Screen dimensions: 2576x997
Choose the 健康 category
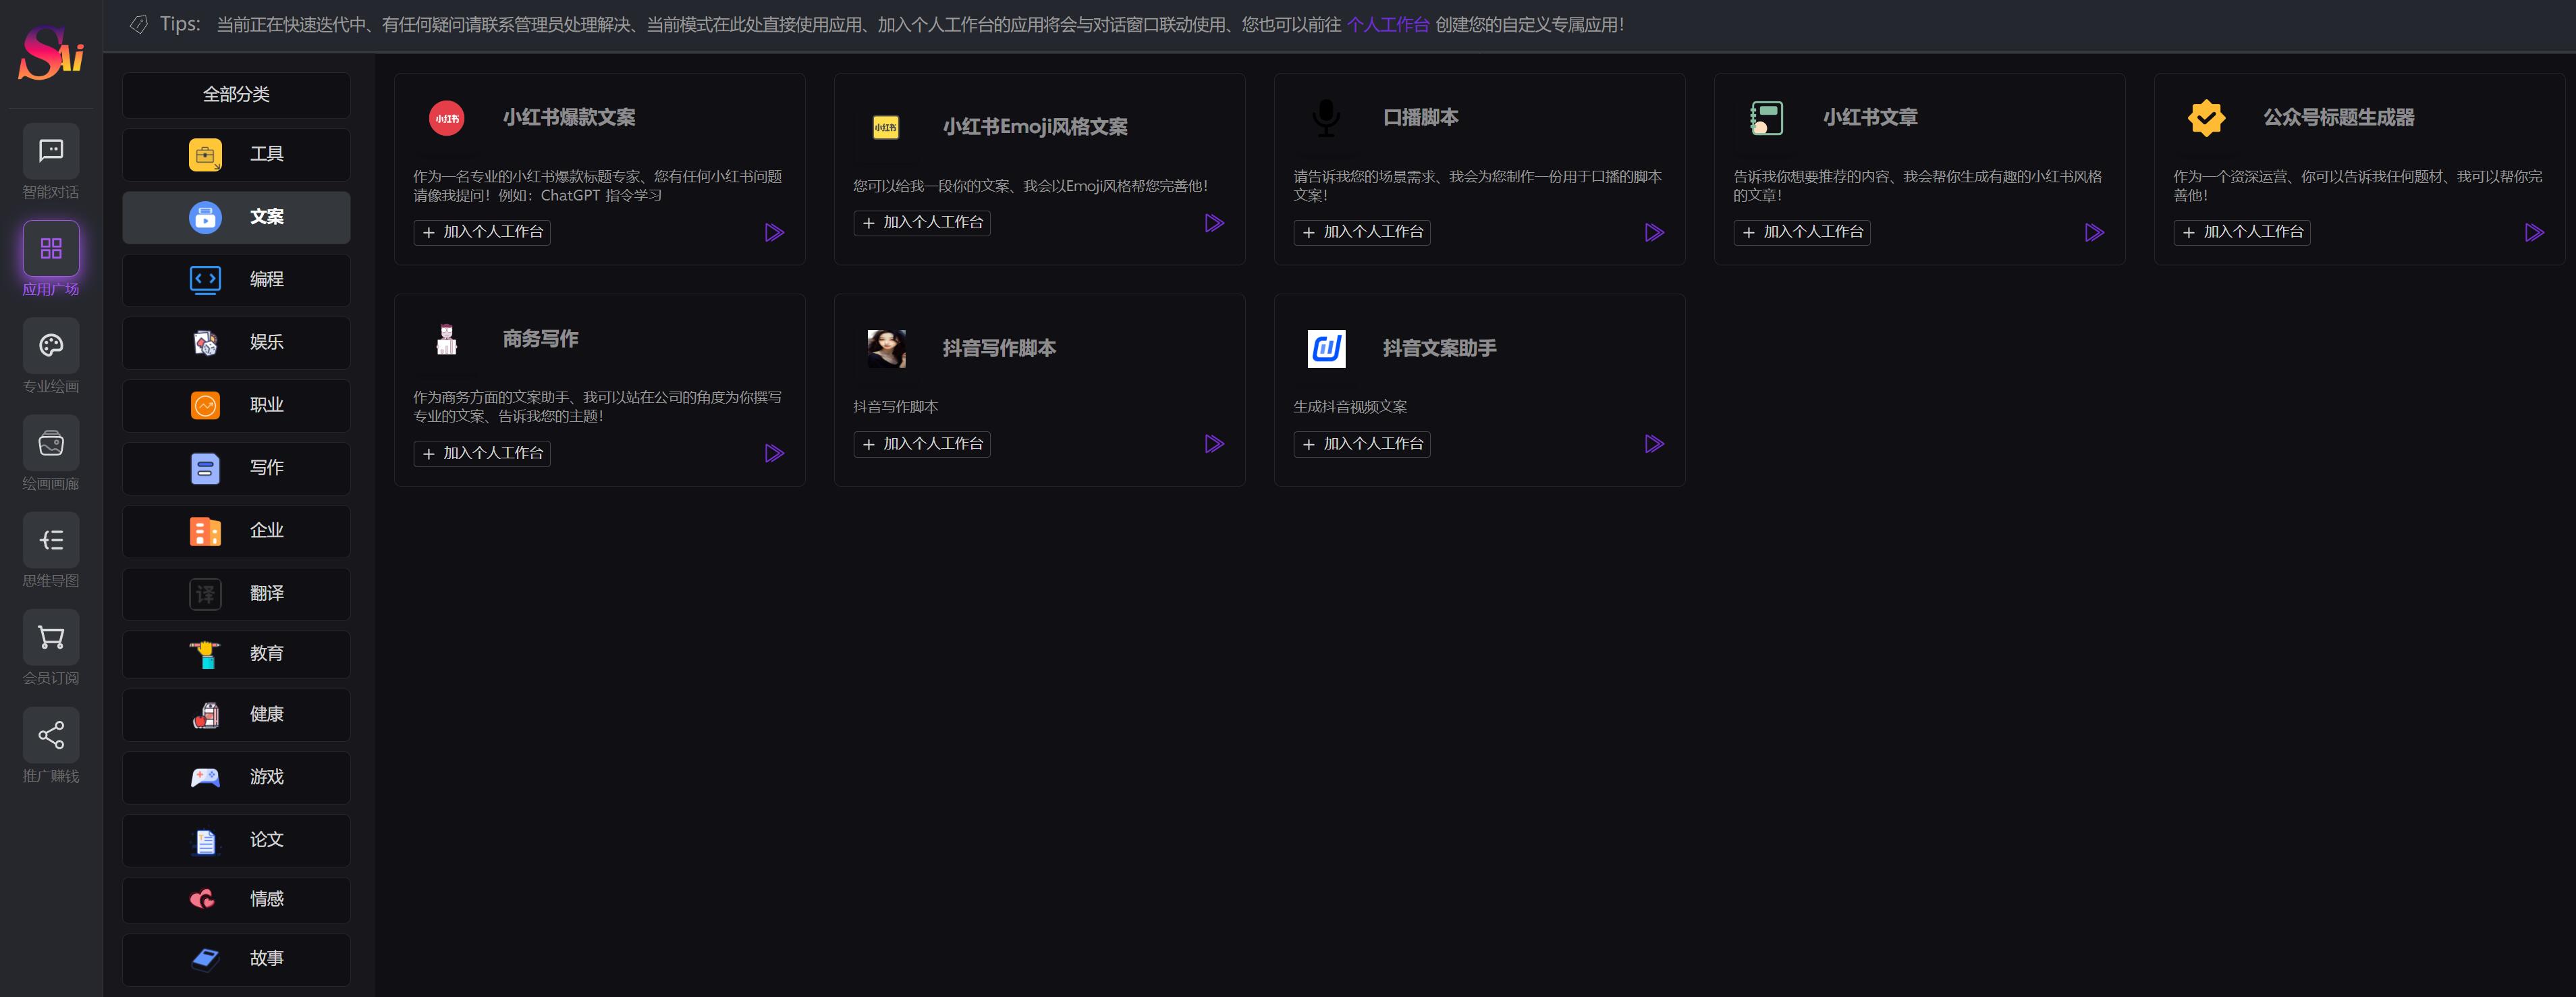(x=236, y=715)
